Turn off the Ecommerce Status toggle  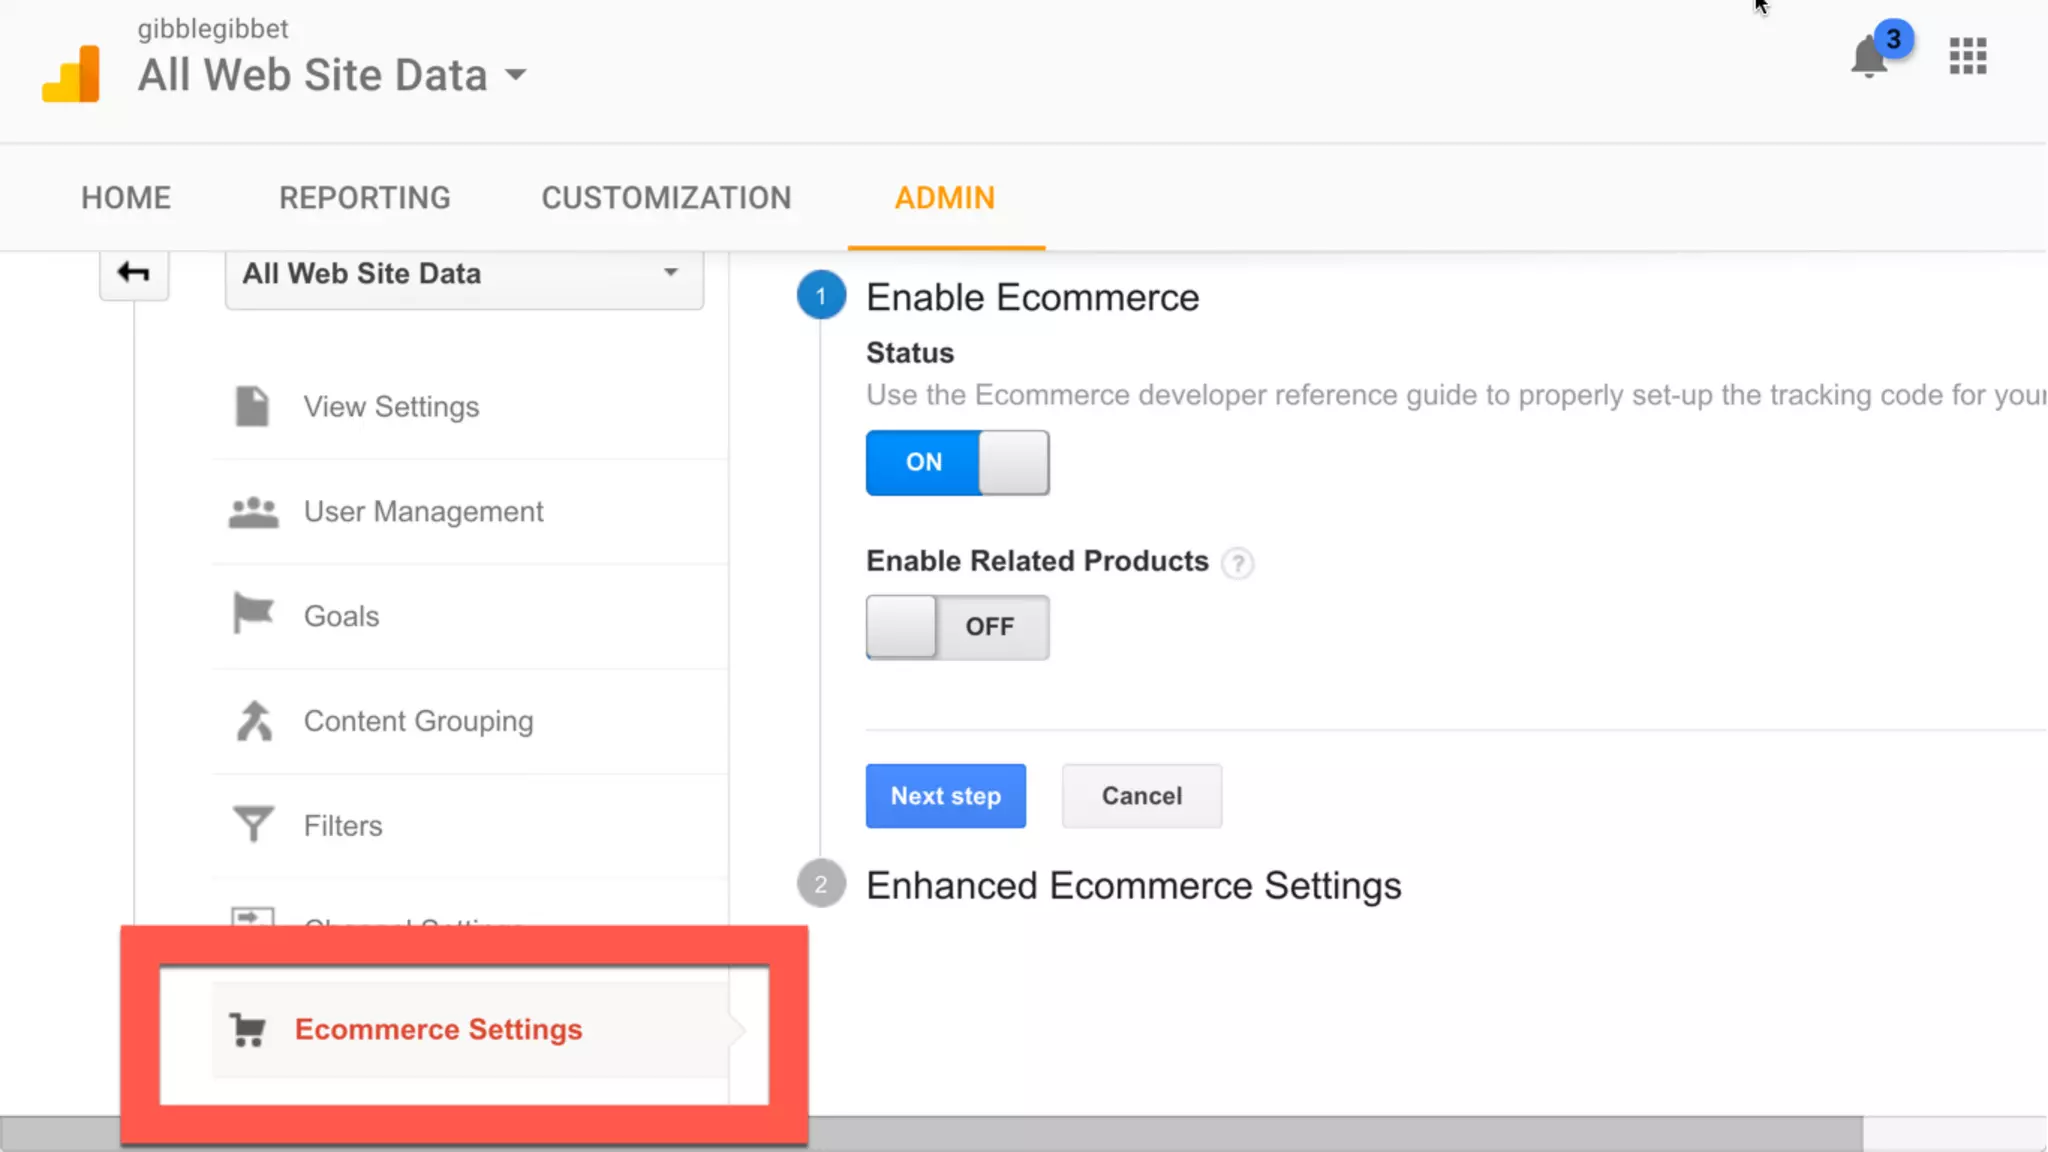tap(957, 463)
